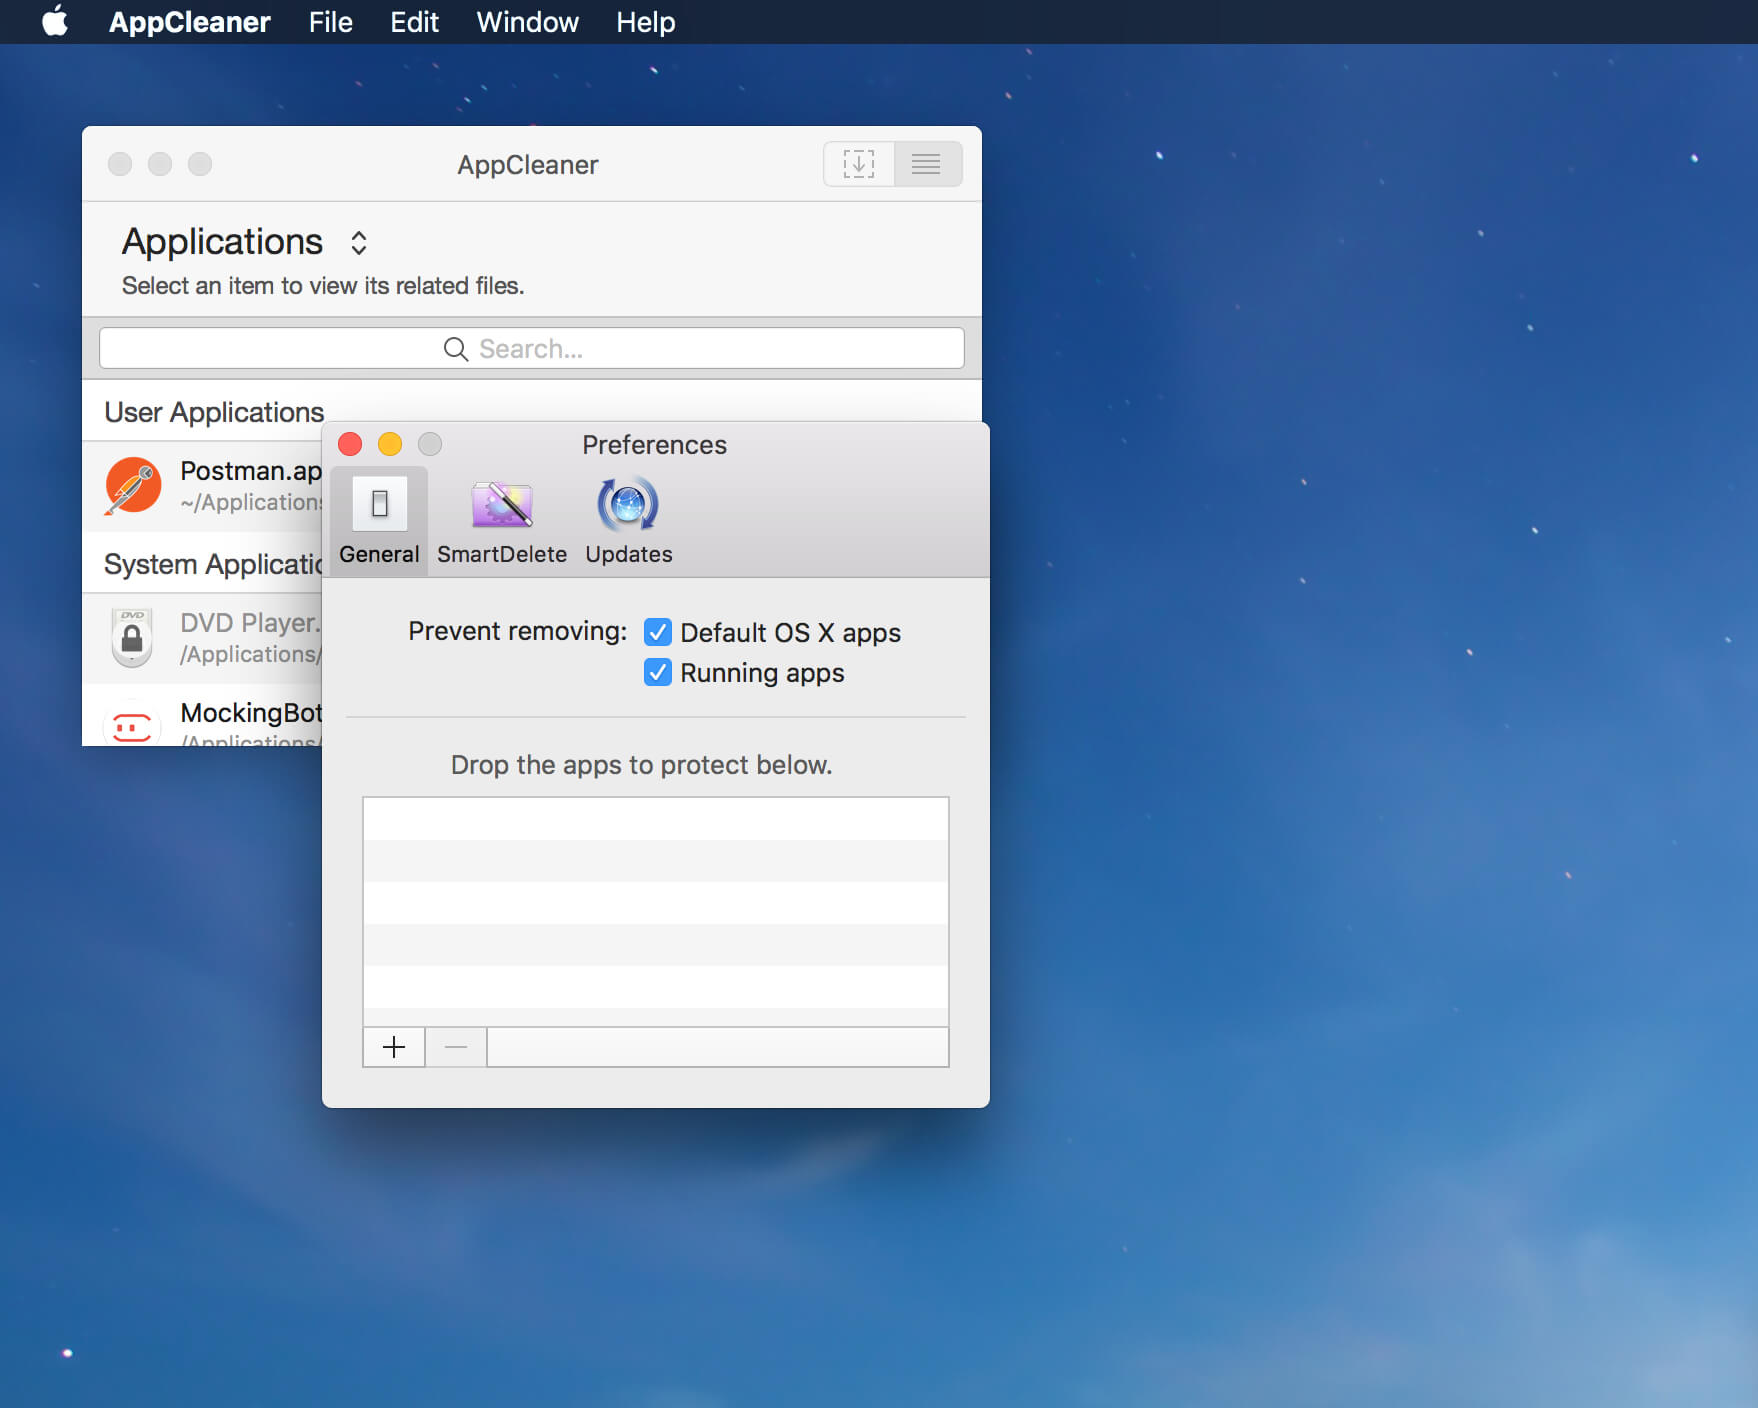Open the SmartDelete preferences tab
The width and height of the screenshot is (1758, 1408).
[502, 521]
